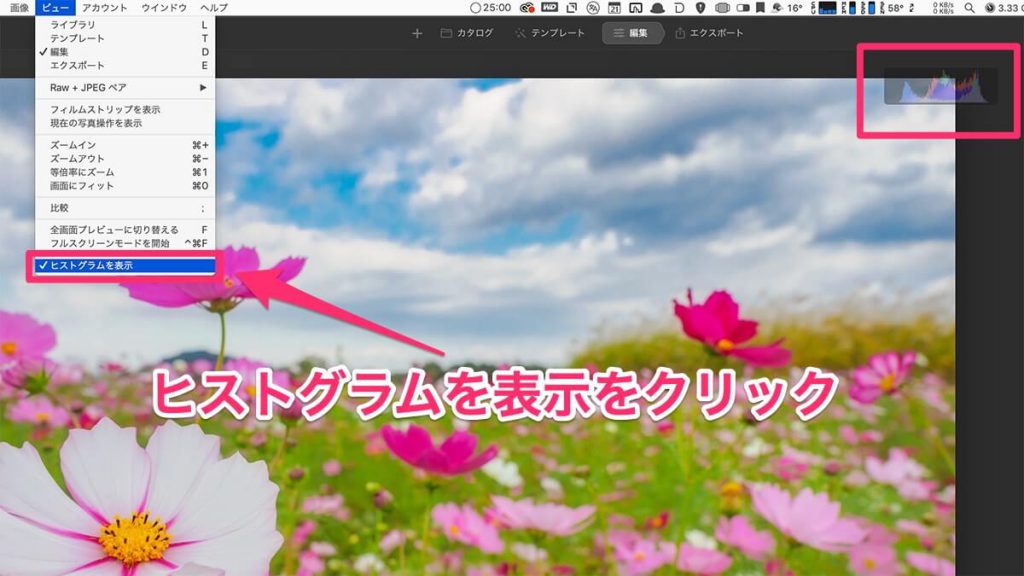Select 等倍率にズーム menu item
Viewport: 1024px width, 576px height.
125,172
